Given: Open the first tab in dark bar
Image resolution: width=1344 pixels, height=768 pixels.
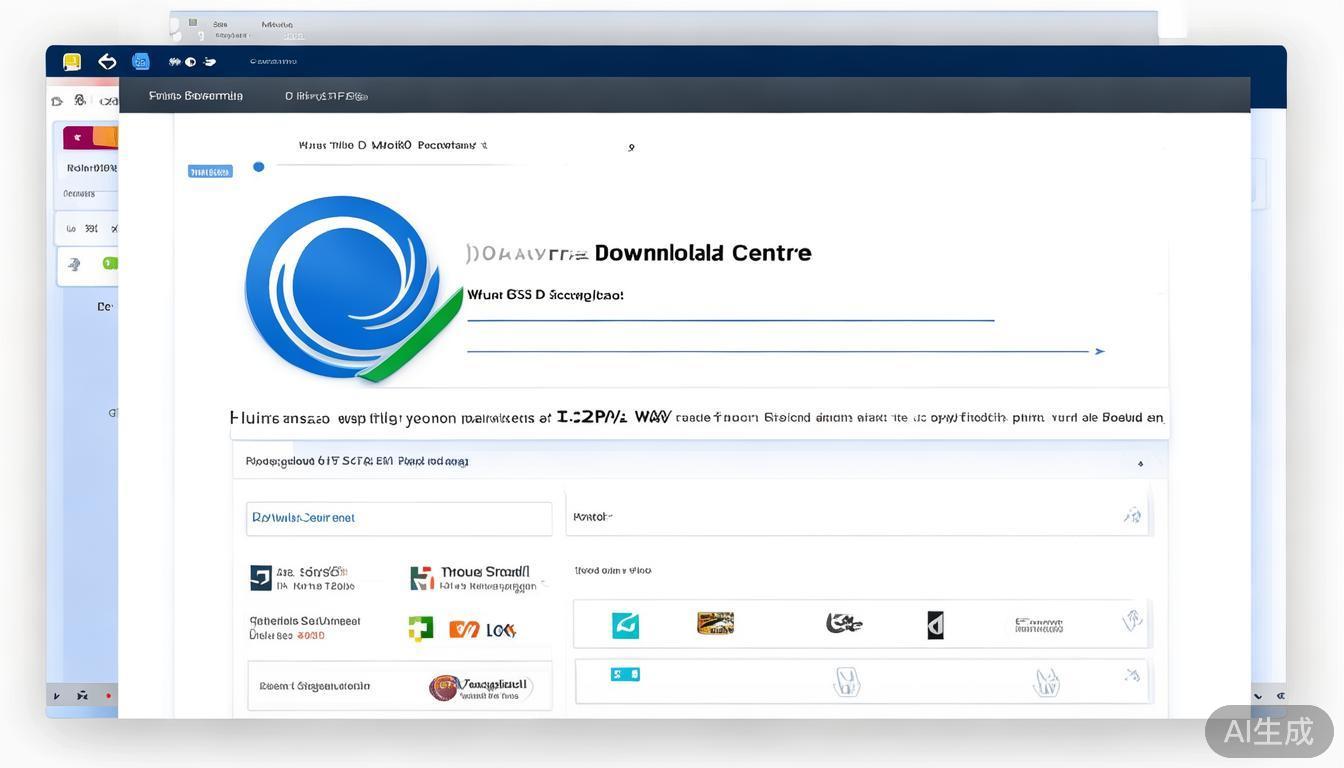Looking at the screenshot, I should point(196,96).
